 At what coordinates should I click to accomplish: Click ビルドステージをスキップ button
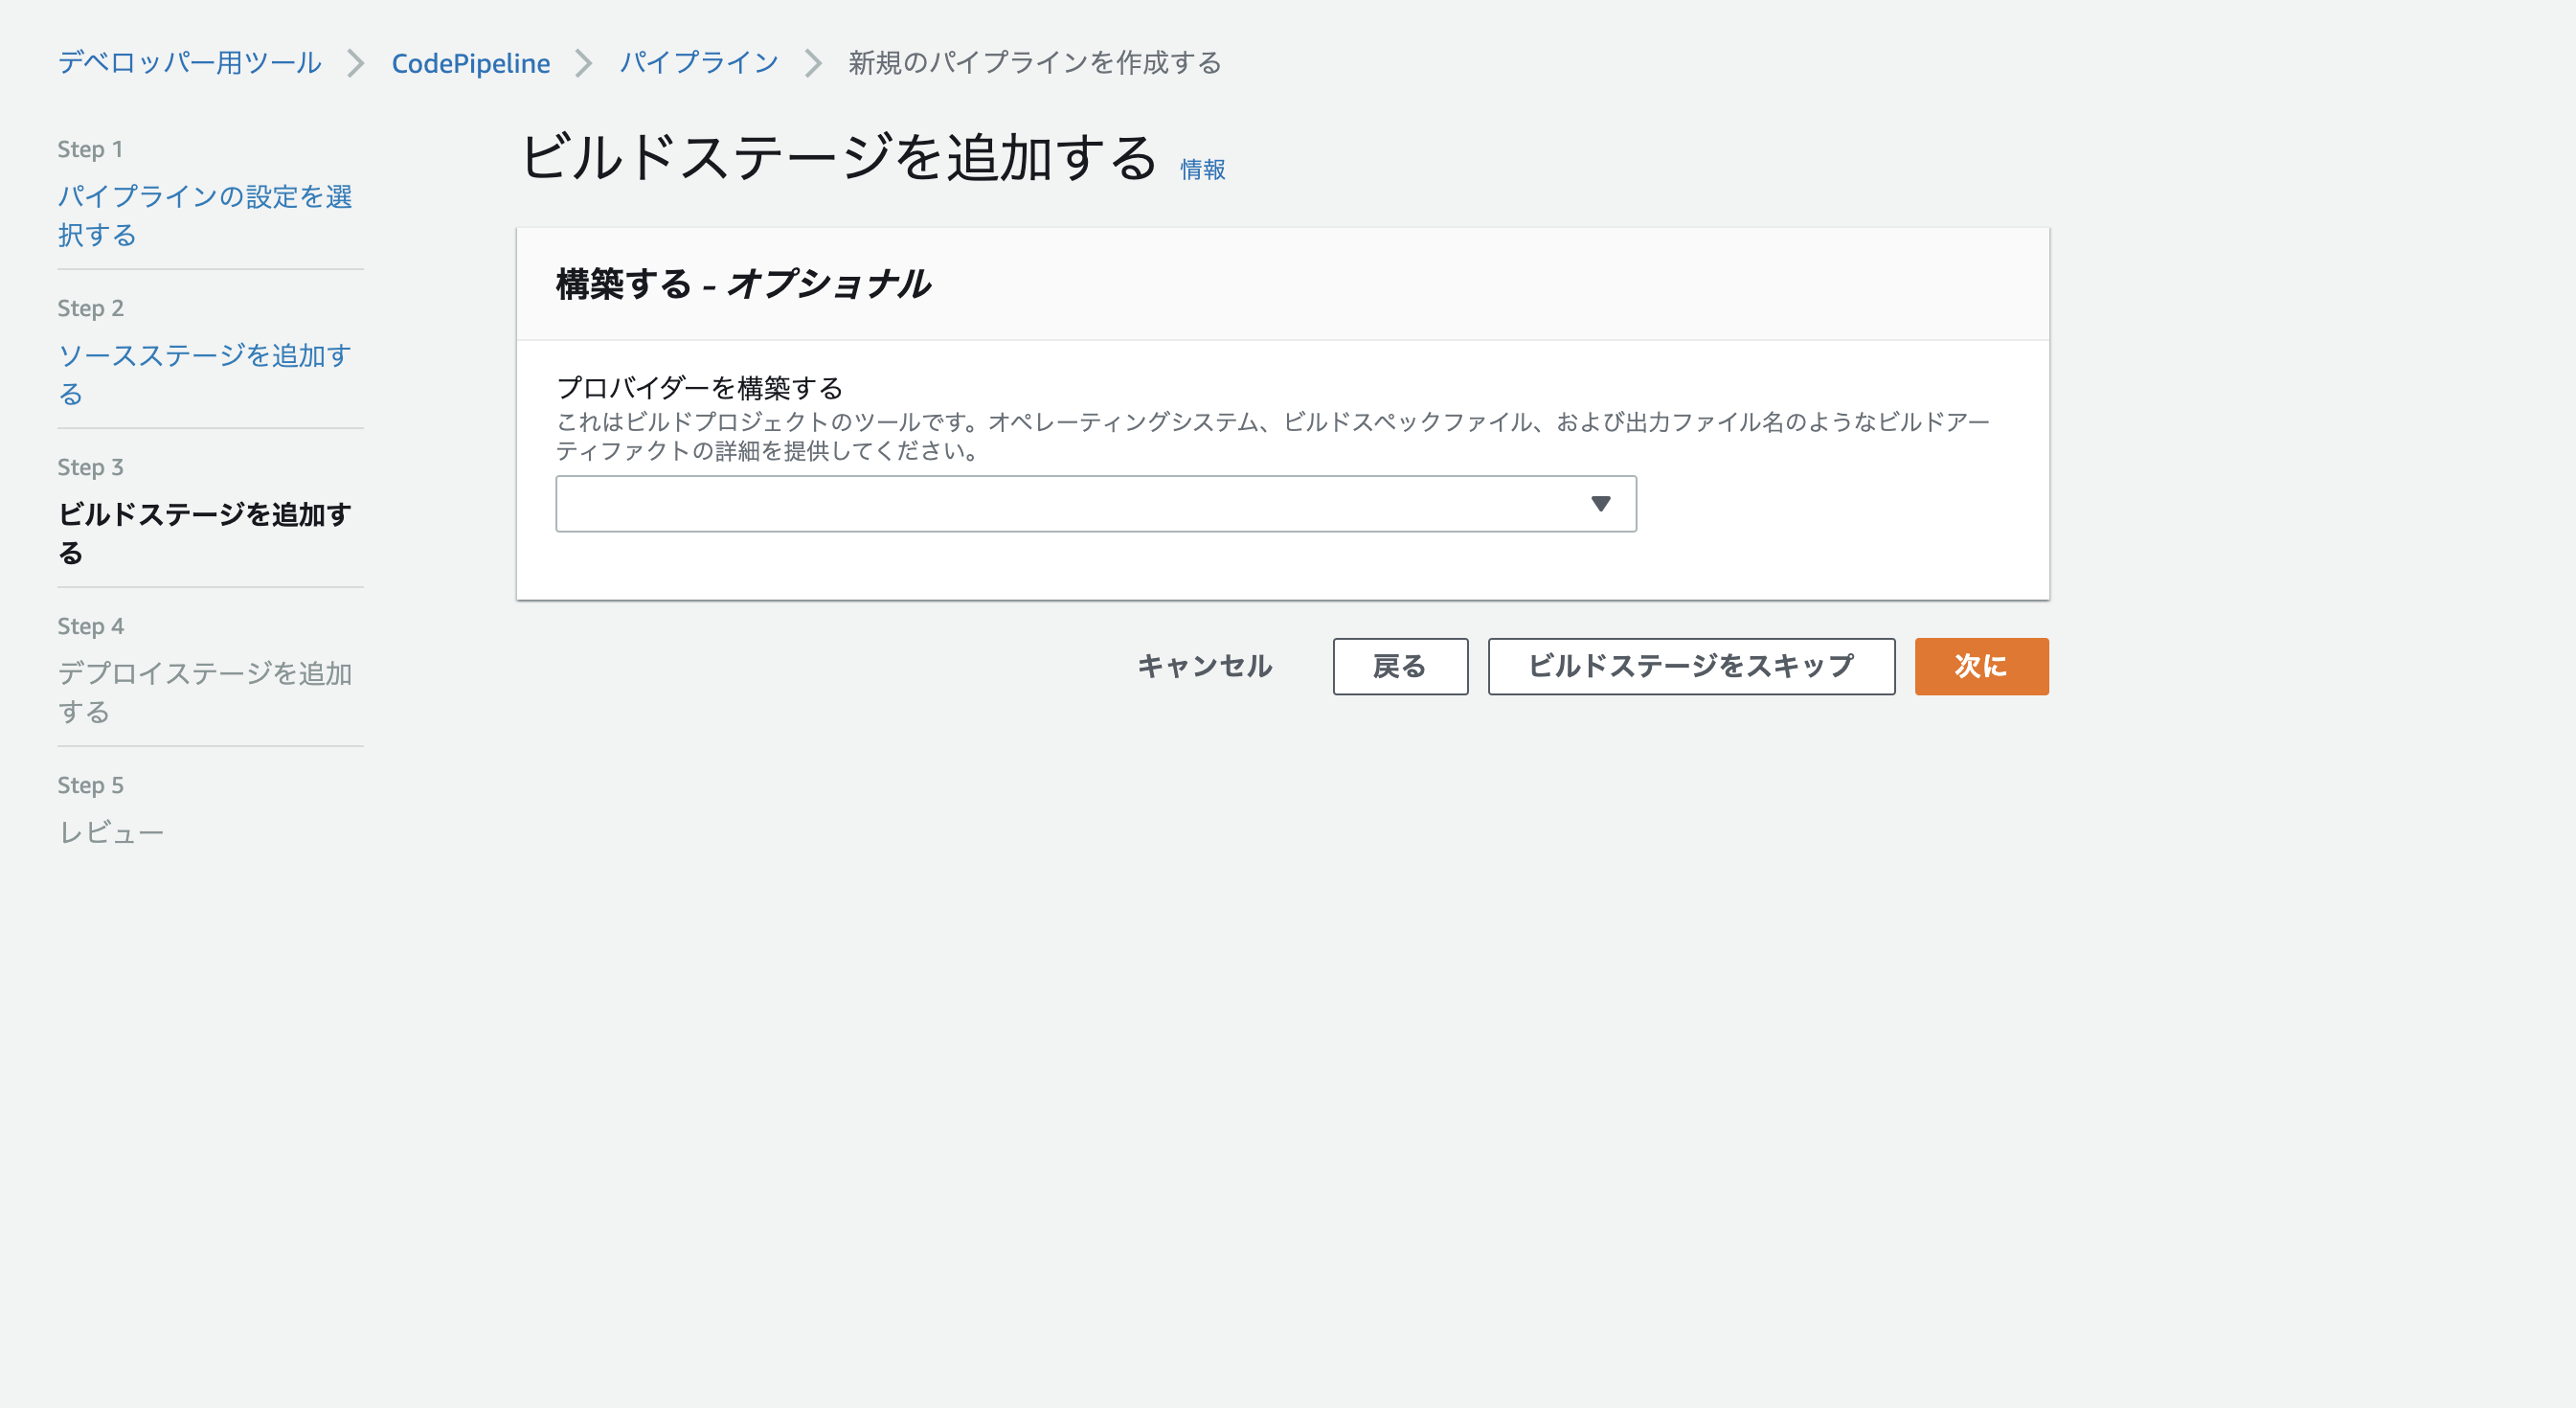1690,666
